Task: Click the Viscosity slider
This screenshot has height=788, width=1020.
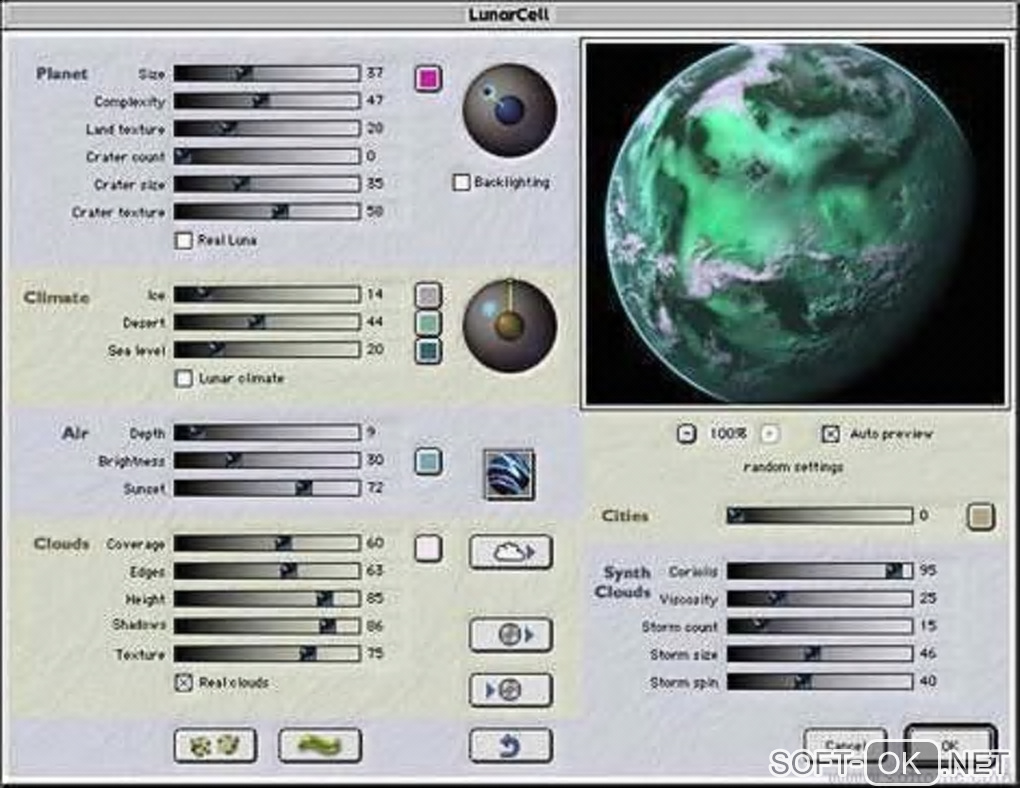Action: point(820,599)
